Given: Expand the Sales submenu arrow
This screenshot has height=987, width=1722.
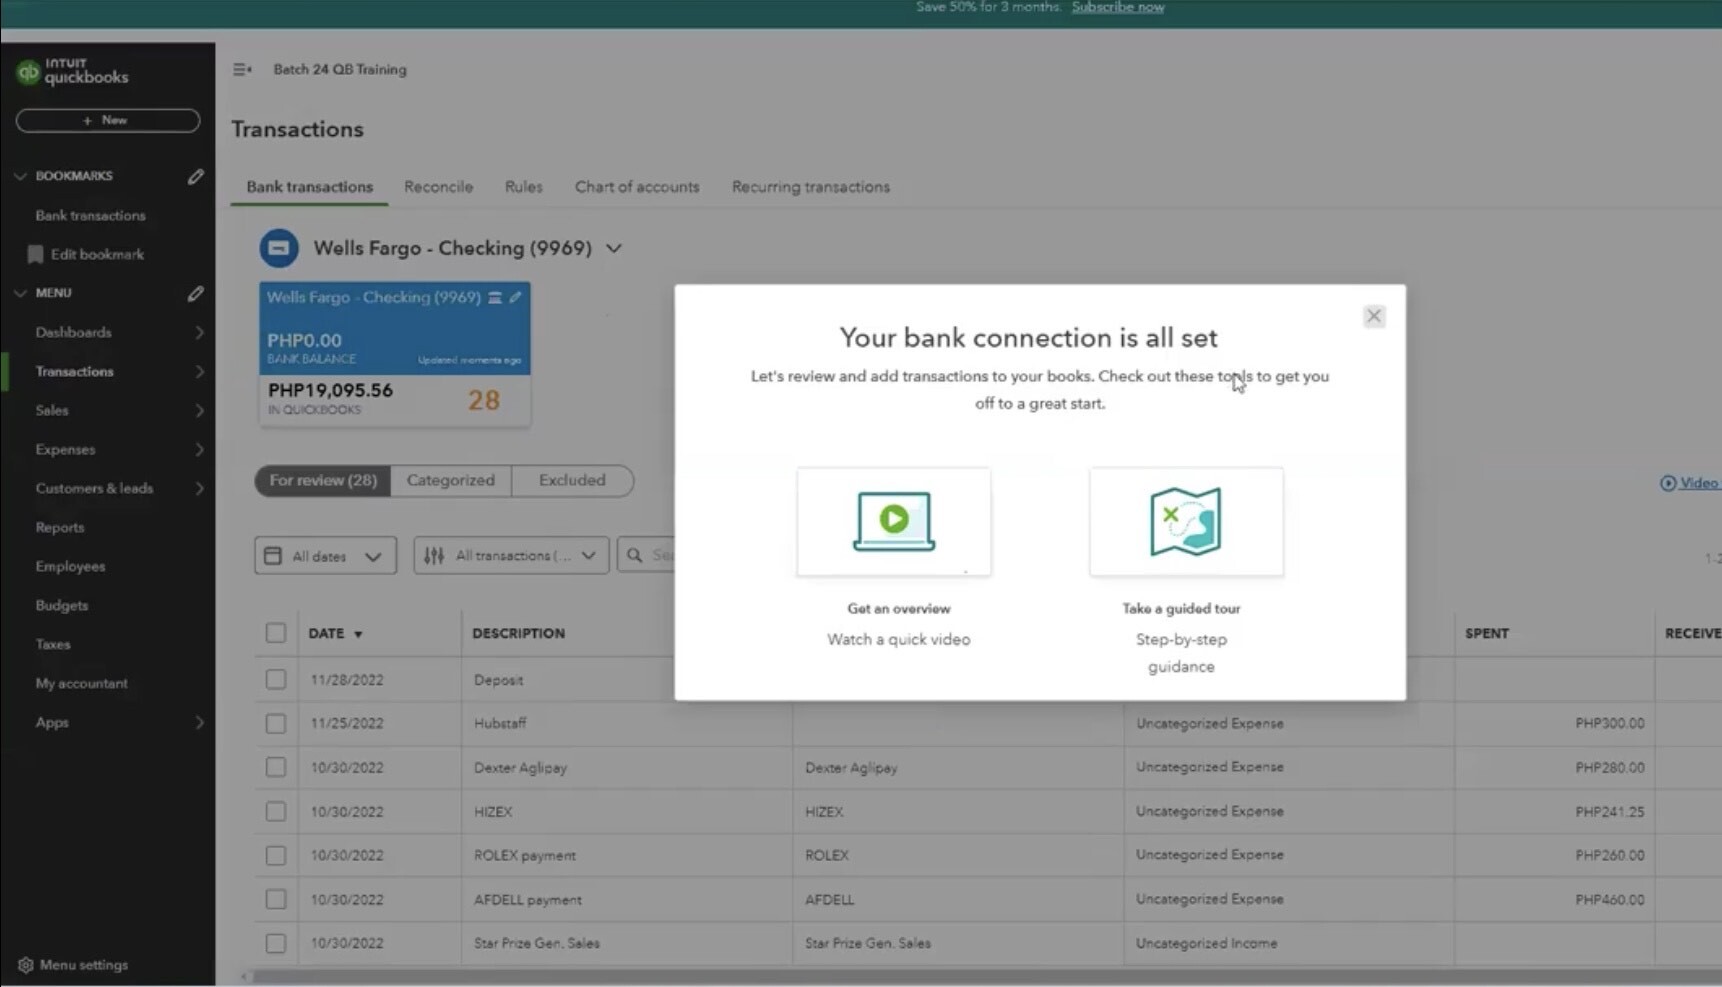Looking at the screenshot, I should coord(199,410).
